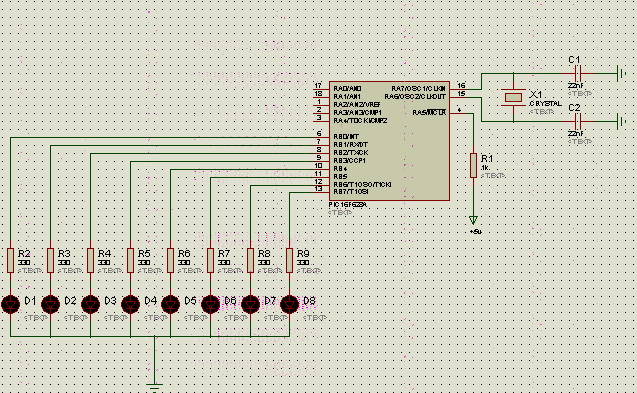Image resolution: width=637 pixels, height=393 pixels.
Task: Click the RB7/T1OSI pin label
Action: click(x=351, y=191)
